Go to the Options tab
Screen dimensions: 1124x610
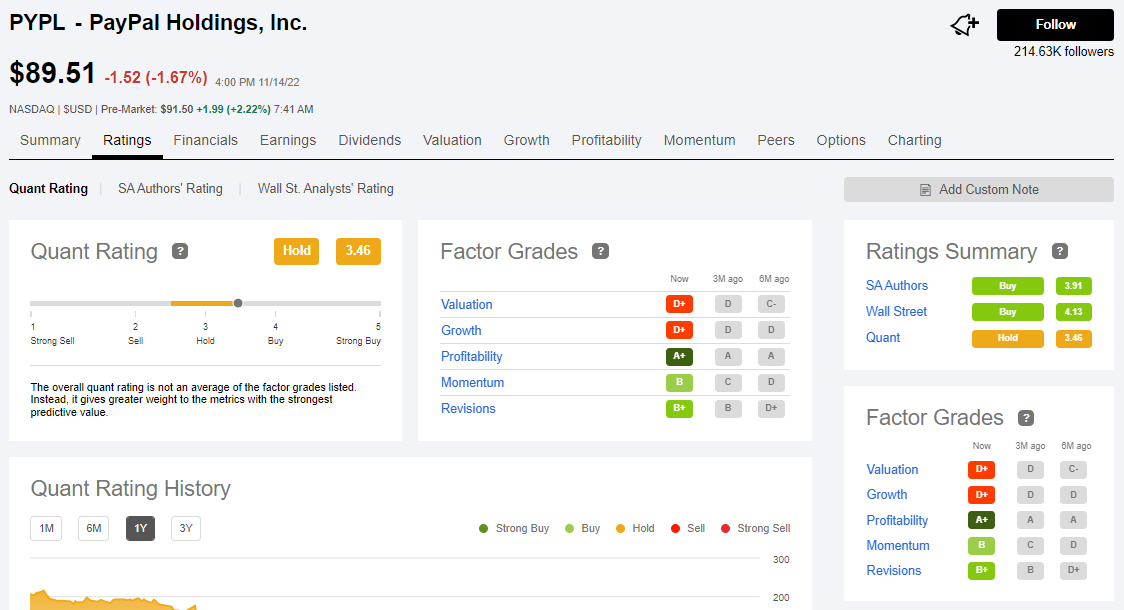tap(841, 140)
